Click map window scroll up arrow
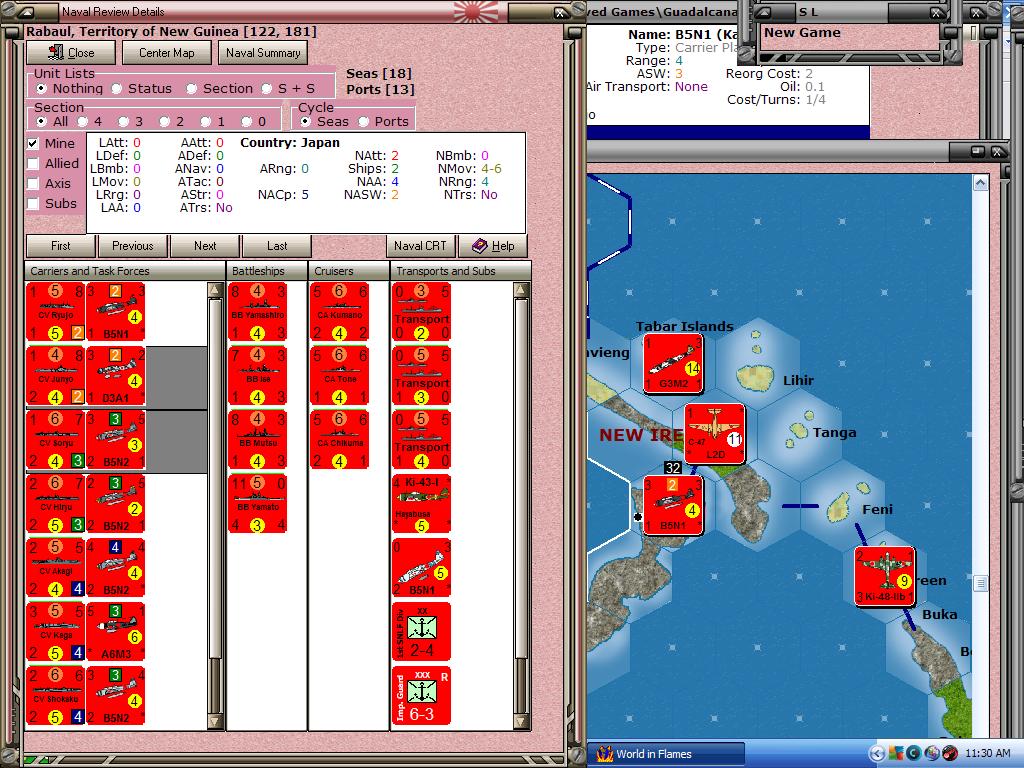 tap(980, 182)
